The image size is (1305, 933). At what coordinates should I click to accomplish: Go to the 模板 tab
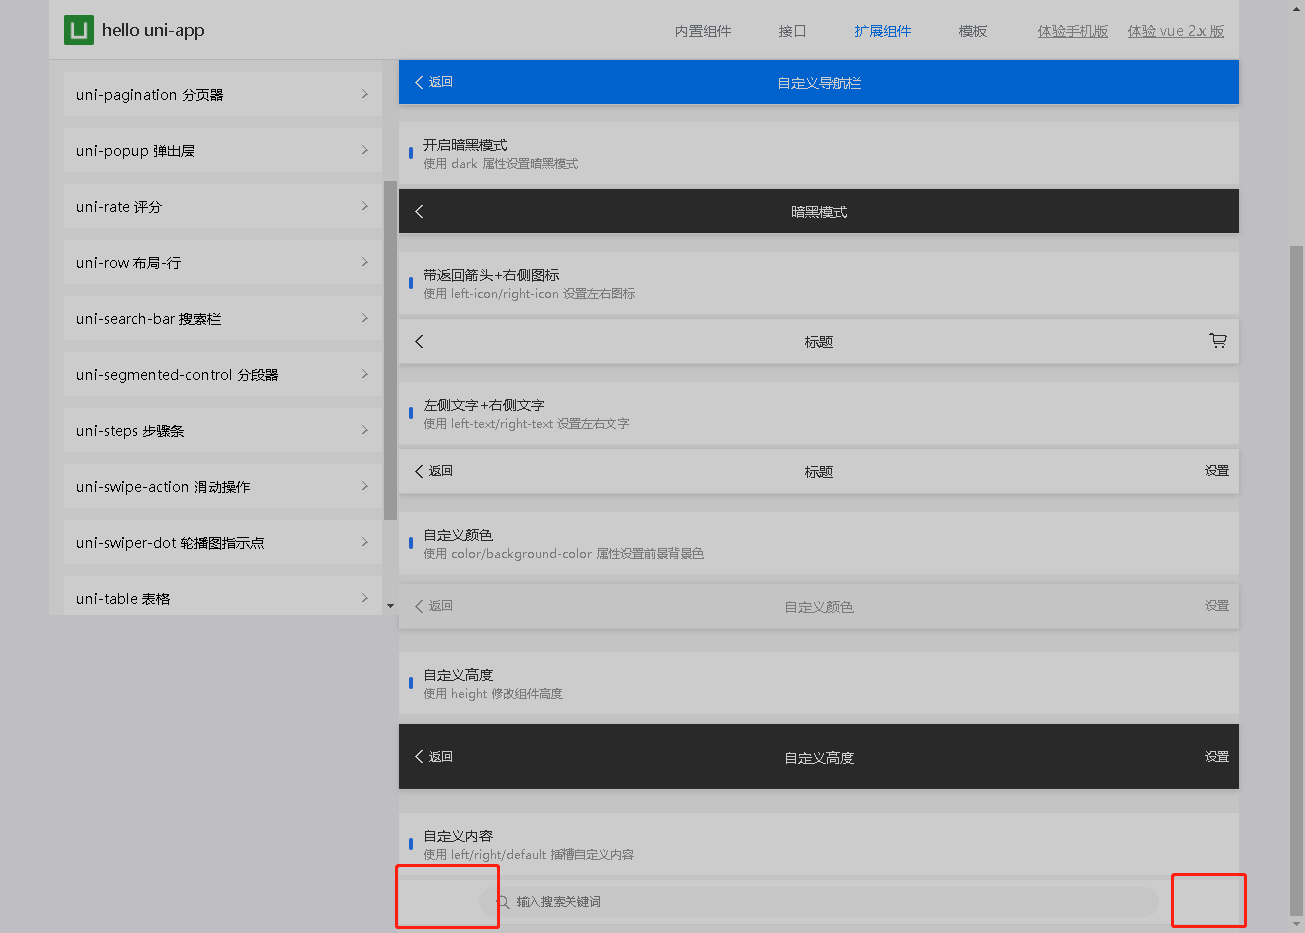coord(973,31)
